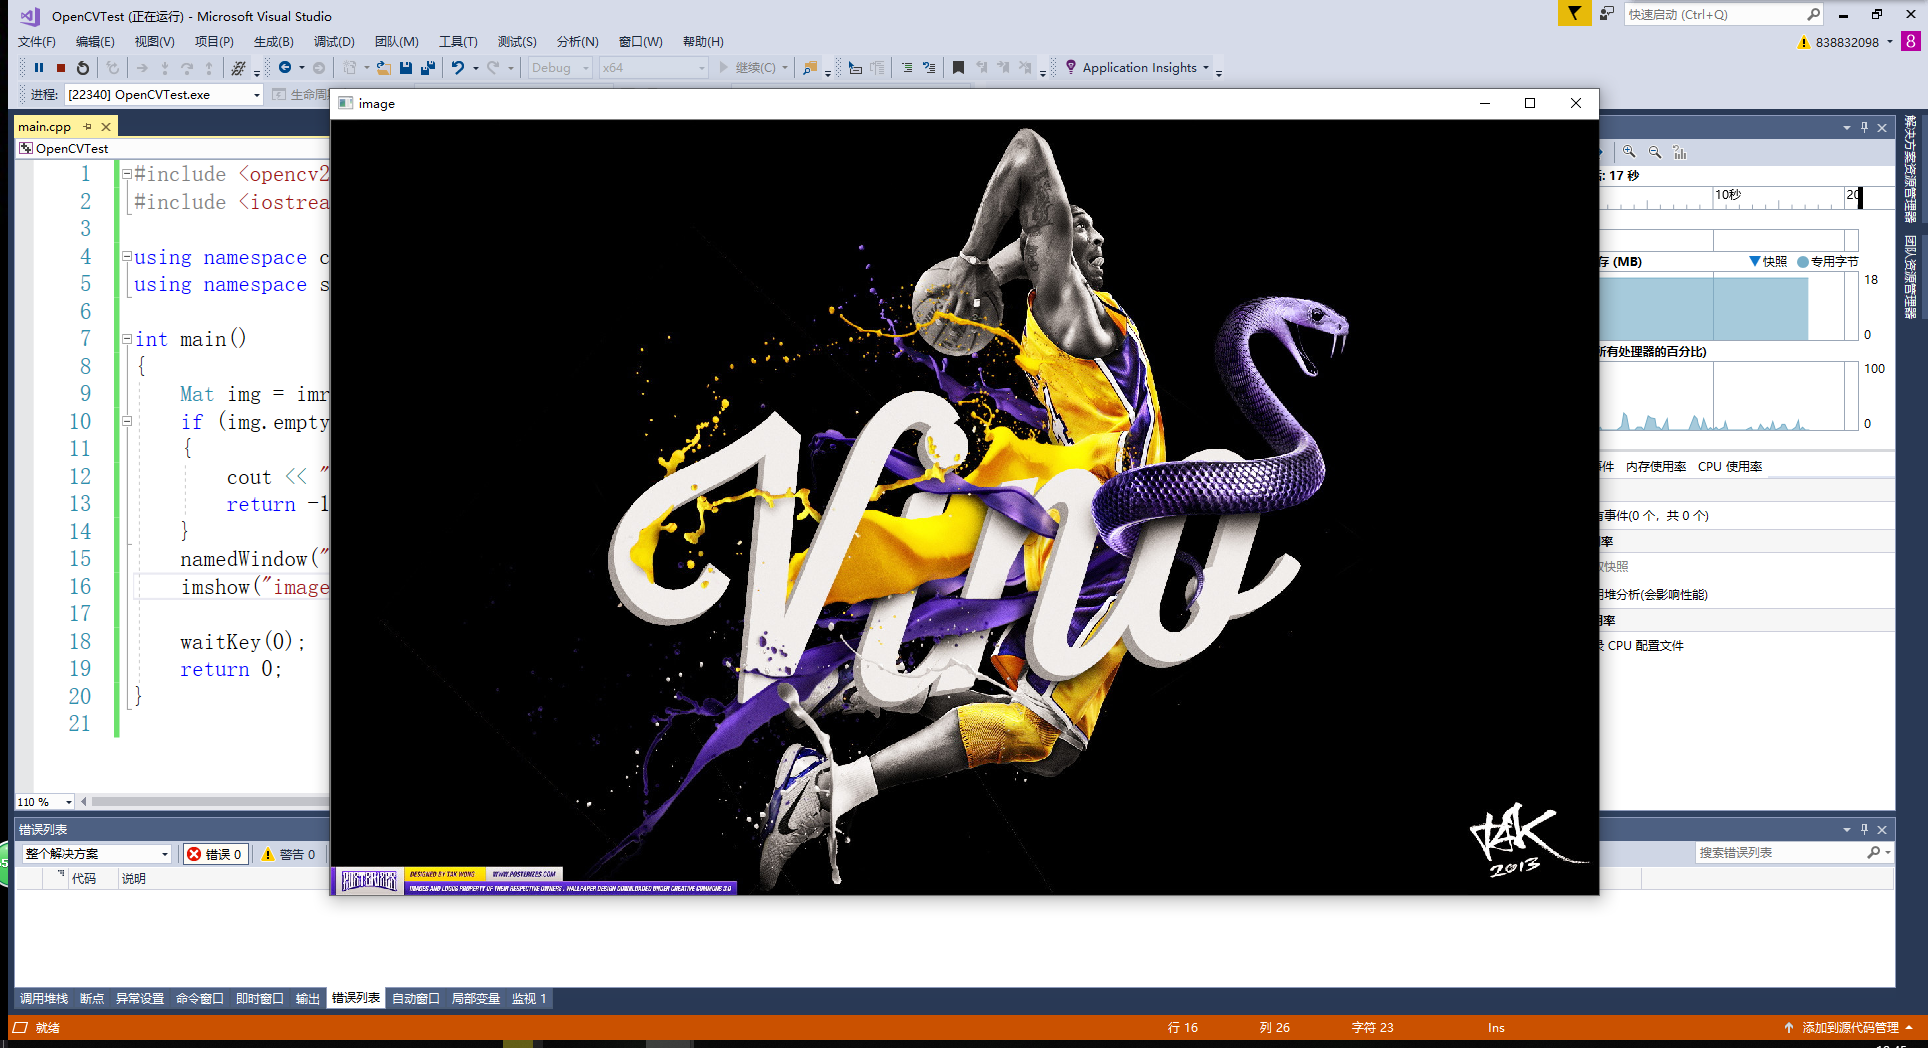Save main.cpp with the floppy icon
Screen dimensions: 1928x1048
tap(406, 68)
